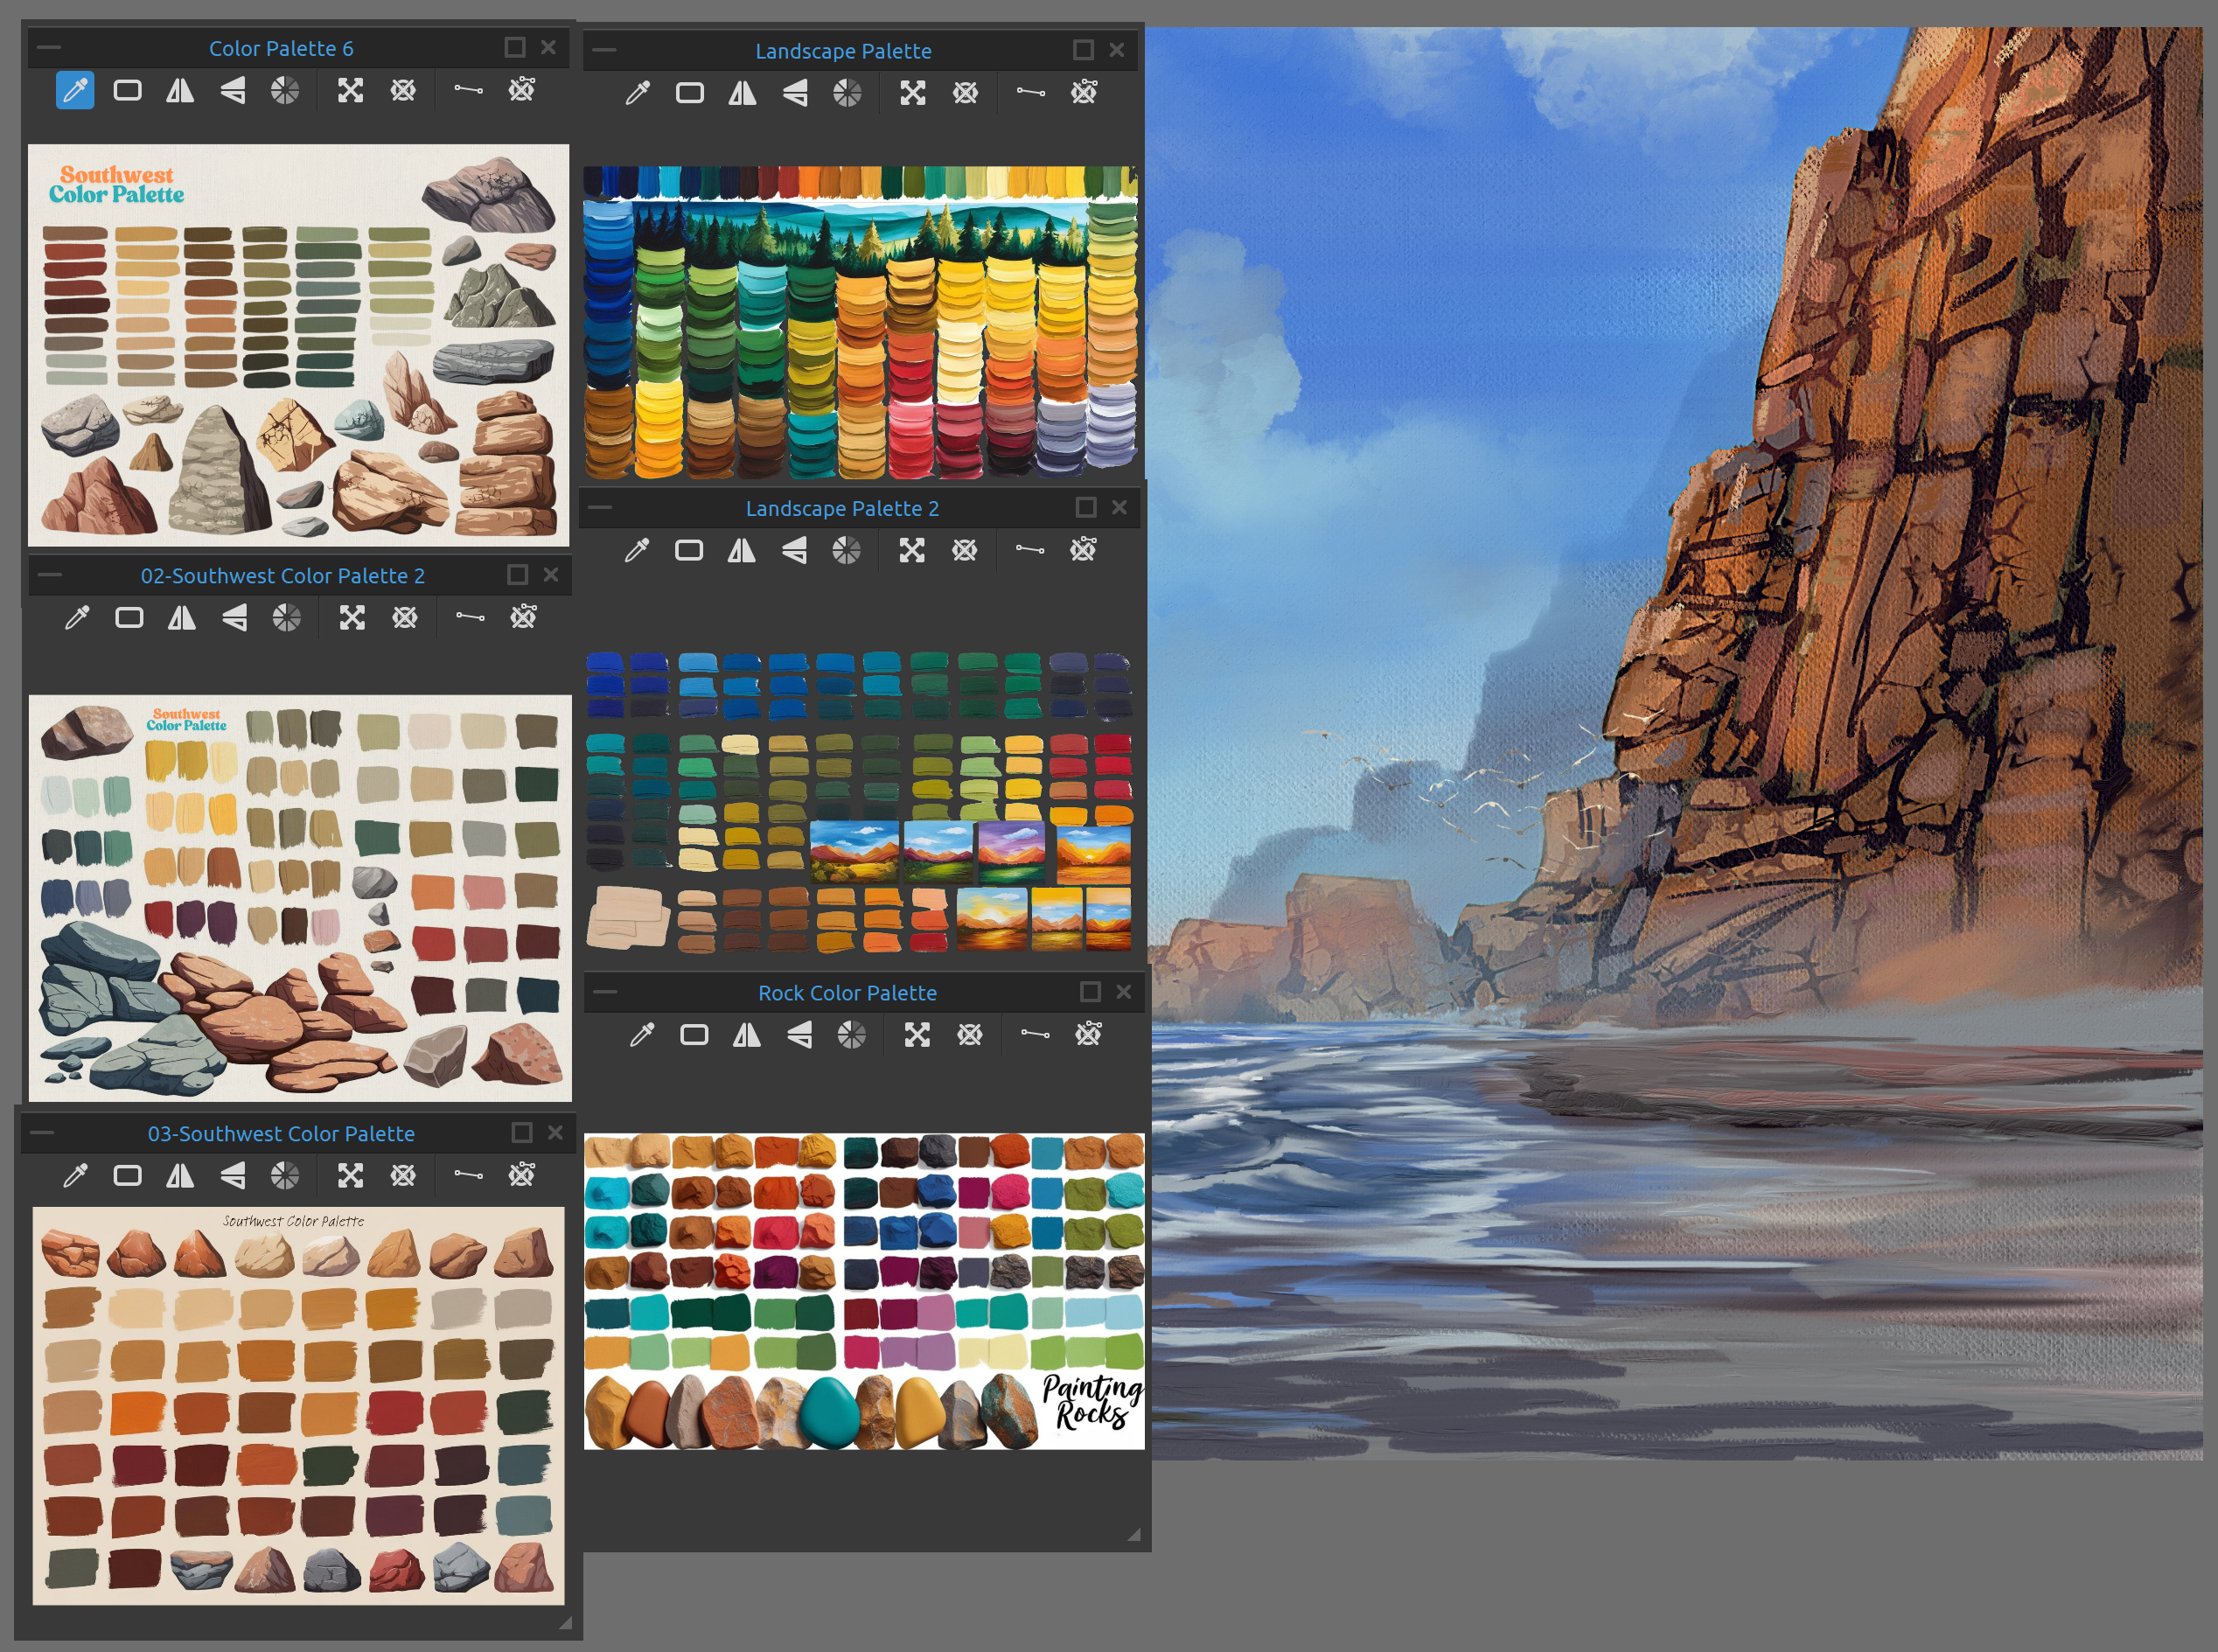The image size is (2218, 1652).
Task: Toggle the color picker in Color Palette 6
Action: pyautogui.click(x=75, y=91)
